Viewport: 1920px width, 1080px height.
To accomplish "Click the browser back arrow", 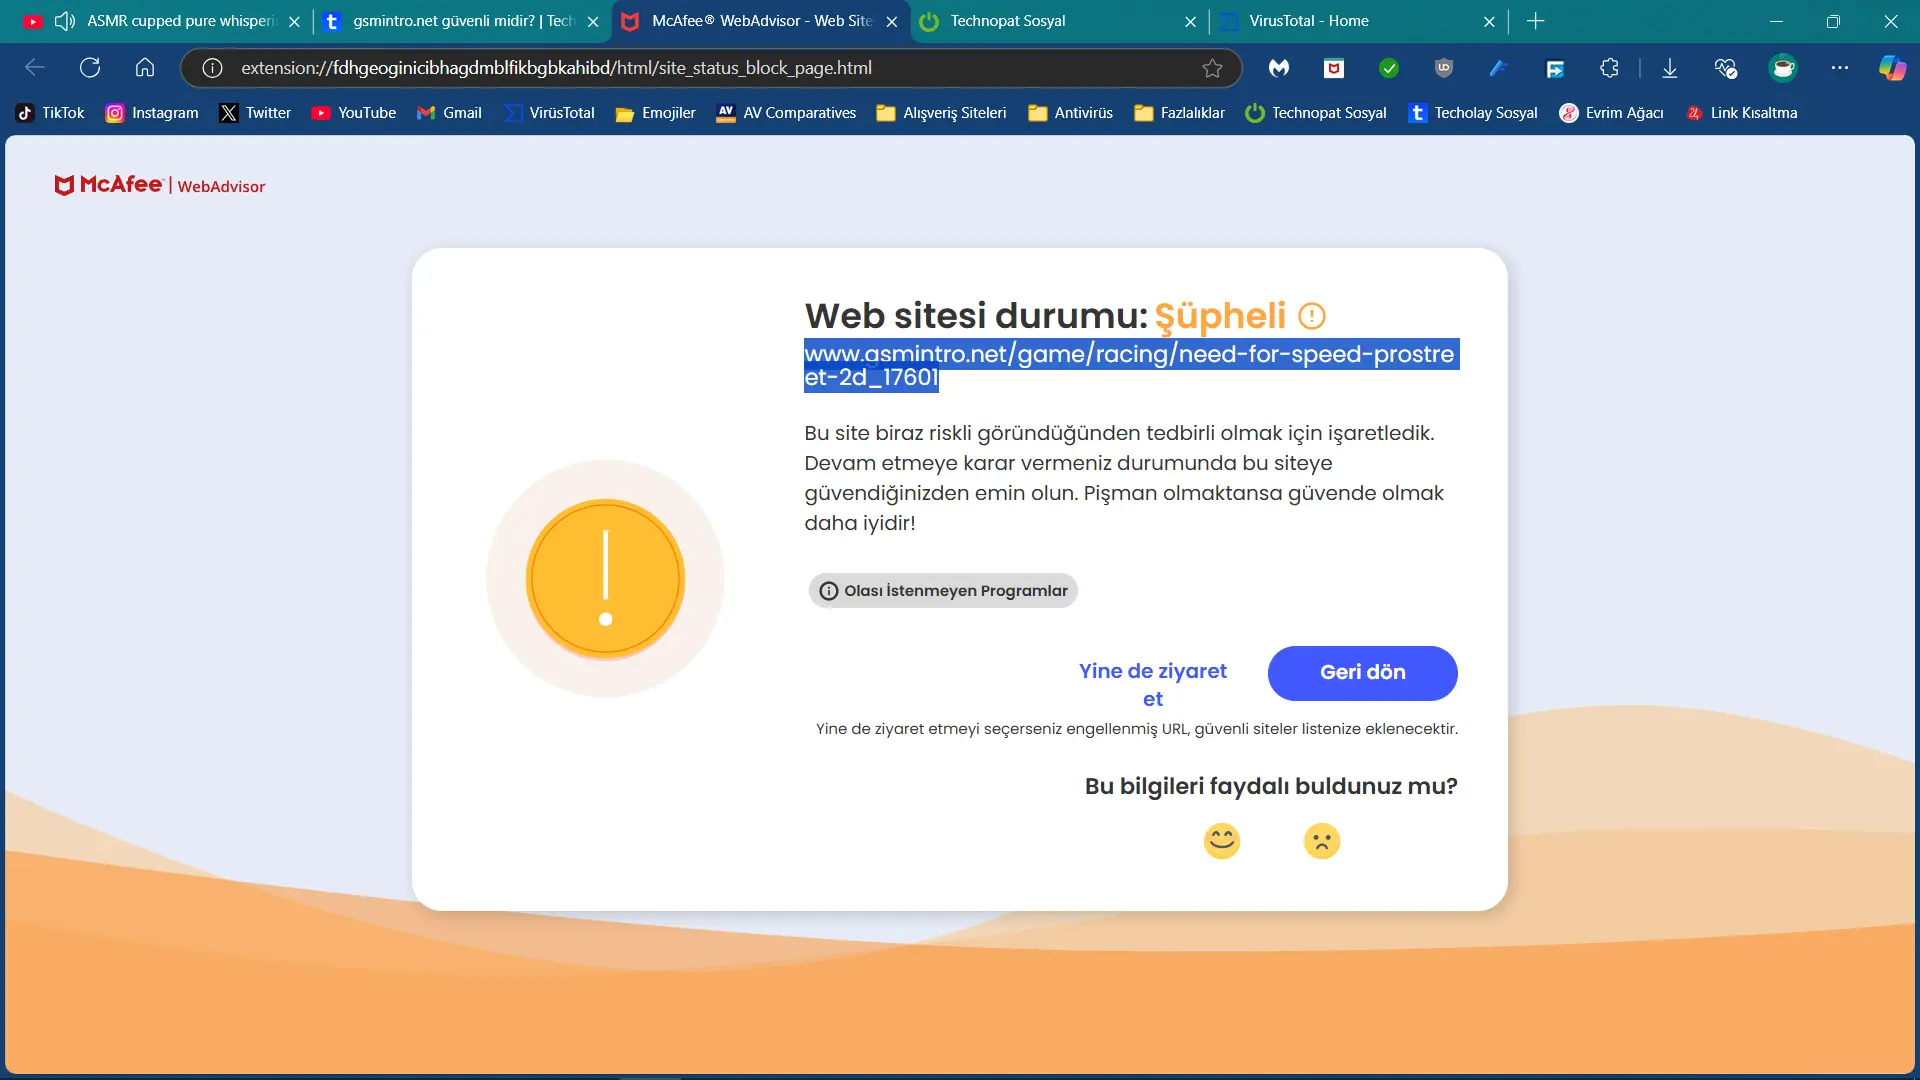I will coord(35,68).
